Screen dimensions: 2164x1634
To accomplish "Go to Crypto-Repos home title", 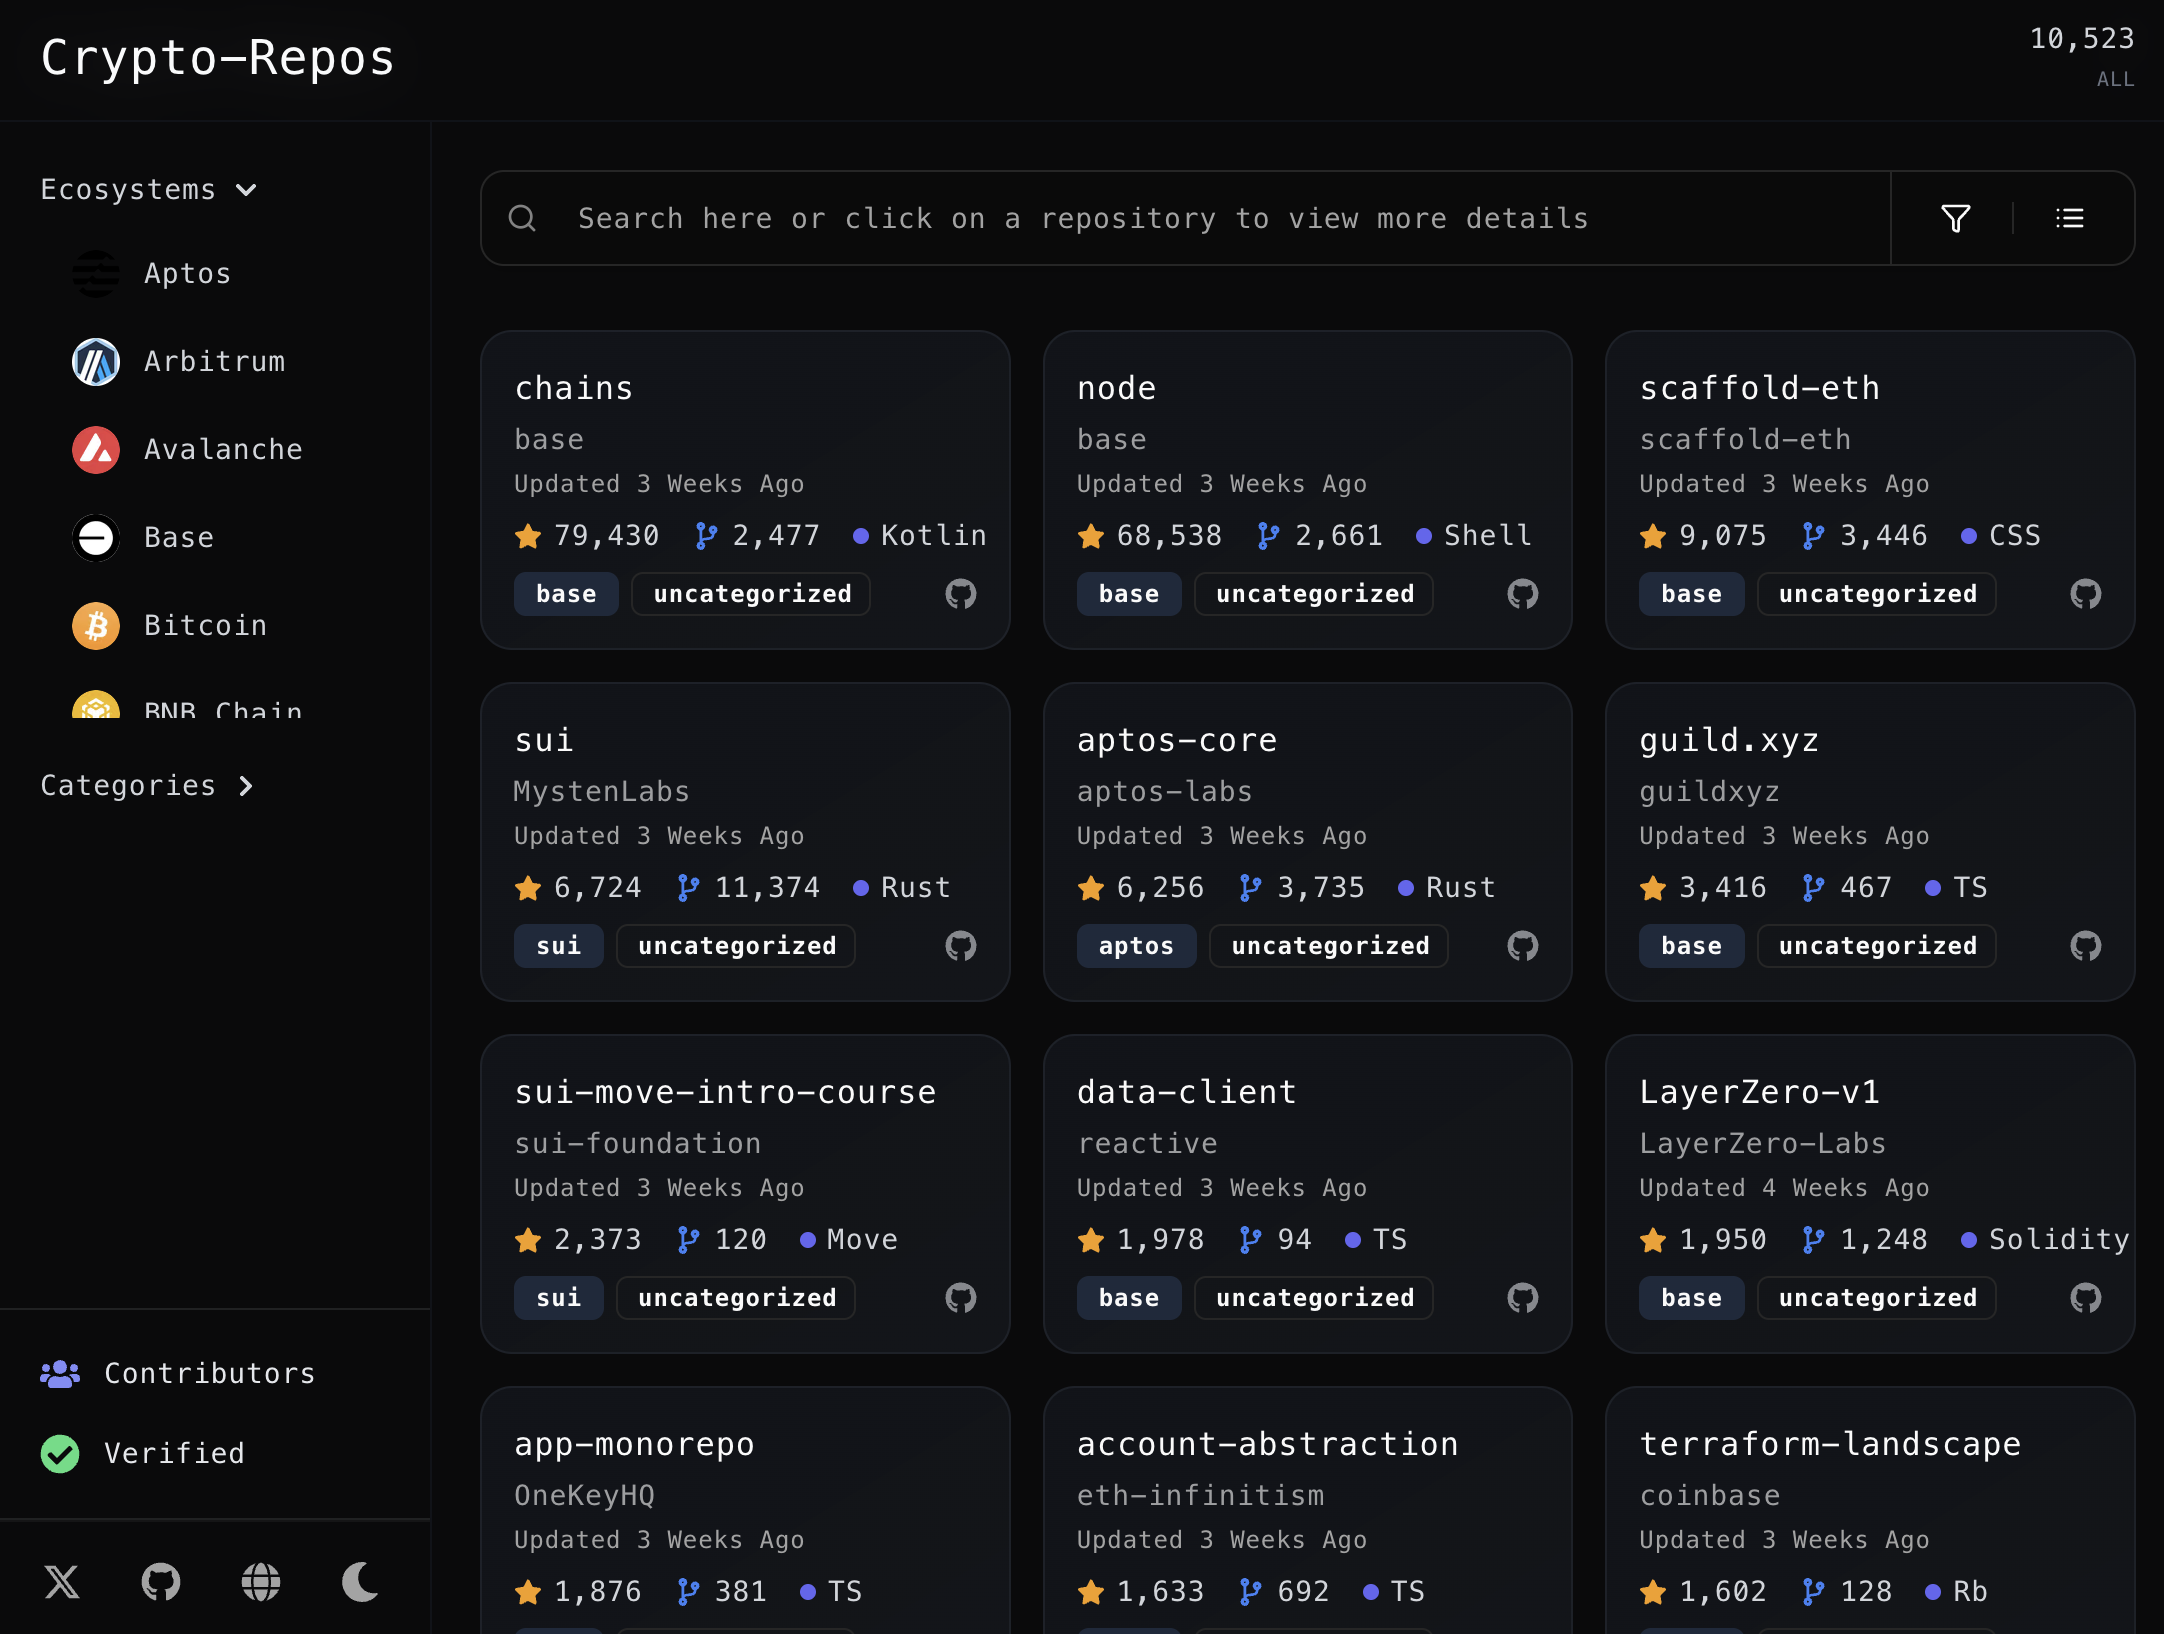I will [218, 58].
